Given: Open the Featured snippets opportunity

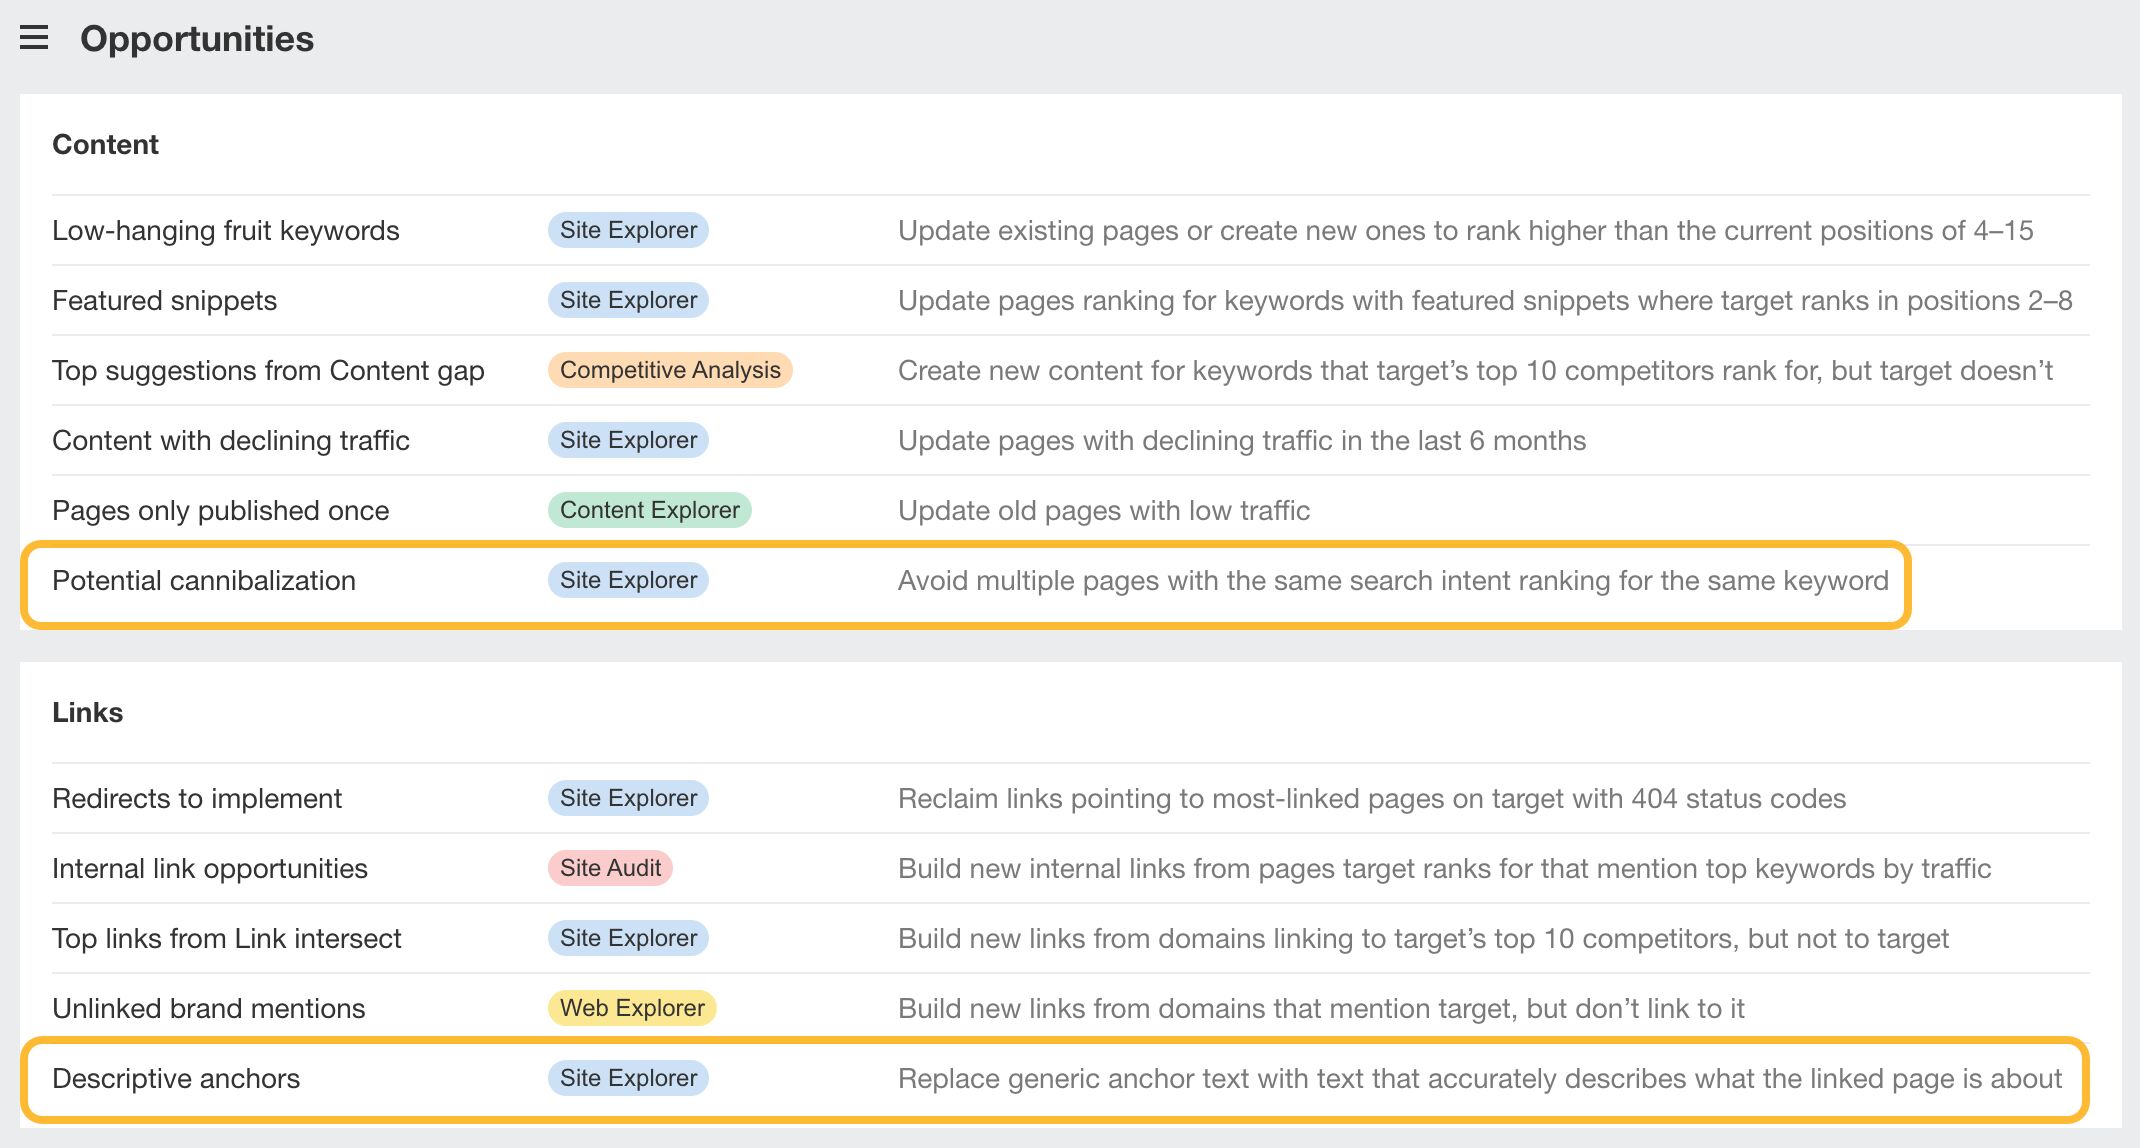Looking at the screenshot, I should (164, 300).
